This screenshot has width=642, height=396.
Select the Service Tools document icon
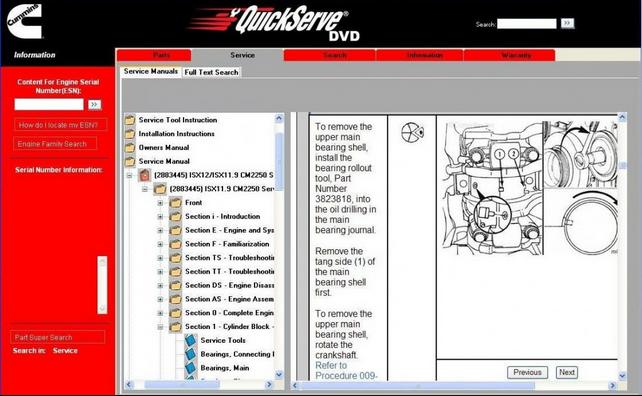[x=190, y=340]
